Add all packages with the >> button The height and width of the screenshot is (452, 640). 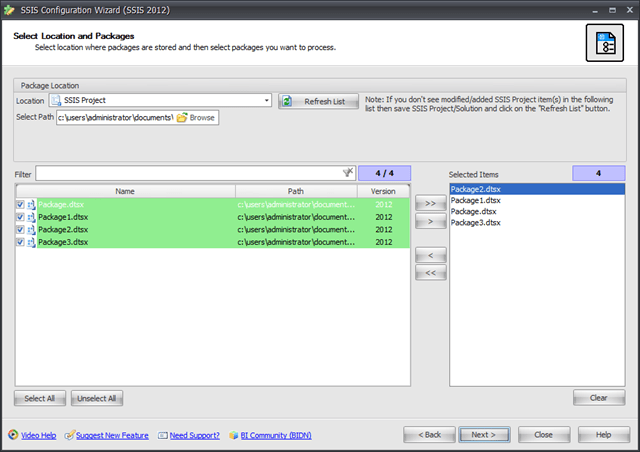[x=431, y=203]
